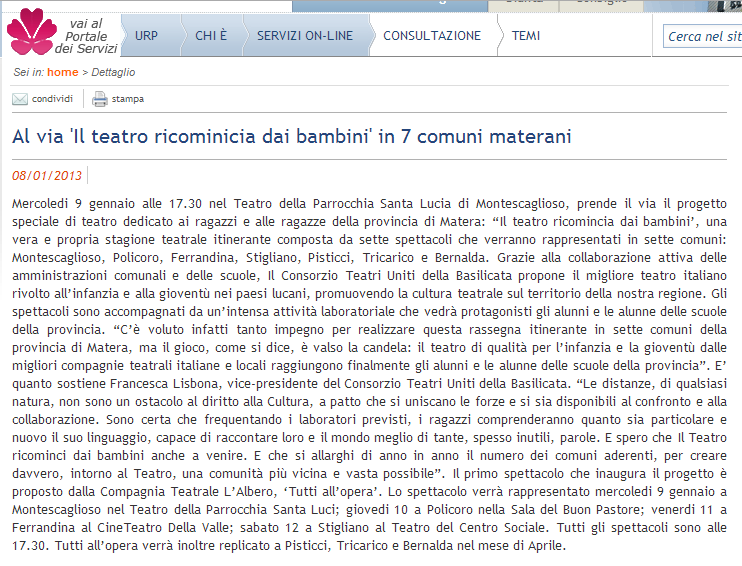This screenshot has width=742, height=566.
Task: Click the date 08/01/2013
Action: click(47, 176)
